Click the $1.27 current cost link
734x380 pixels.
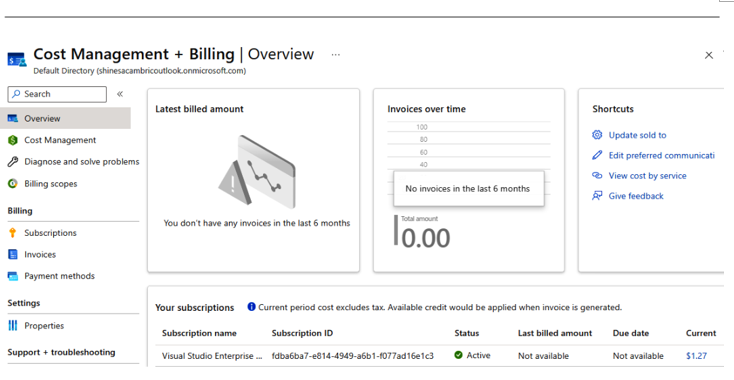[x=696, y=356]
